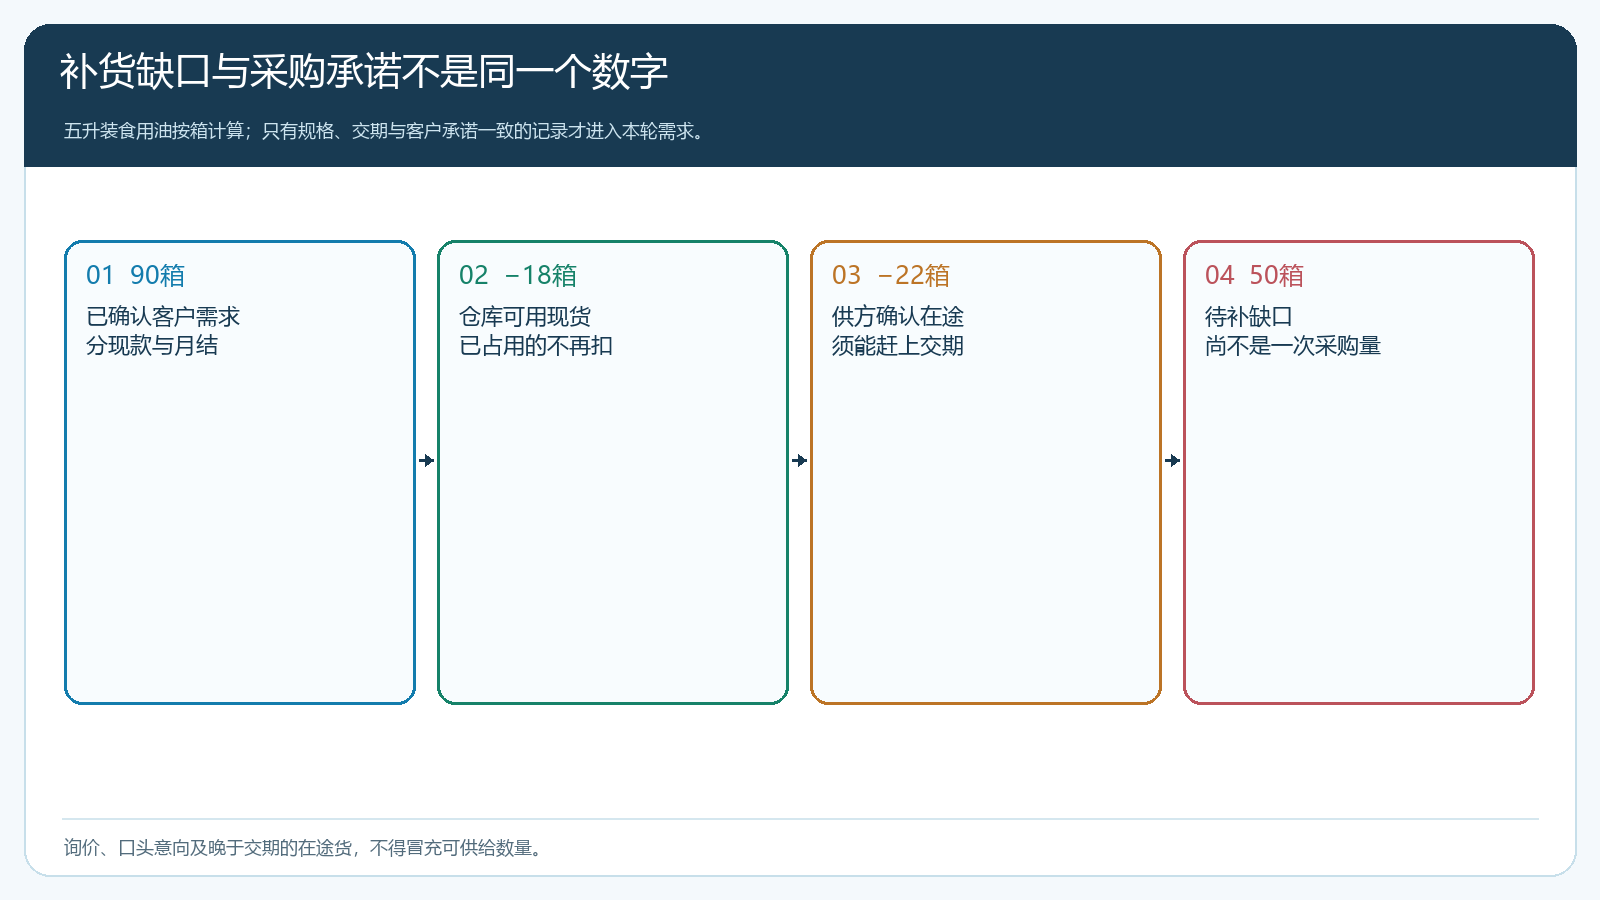This screenshot has width=1600, height=900.
Task: Click the text 仓库可用现货
Action: pyautogui.click(x=525, y=317)
